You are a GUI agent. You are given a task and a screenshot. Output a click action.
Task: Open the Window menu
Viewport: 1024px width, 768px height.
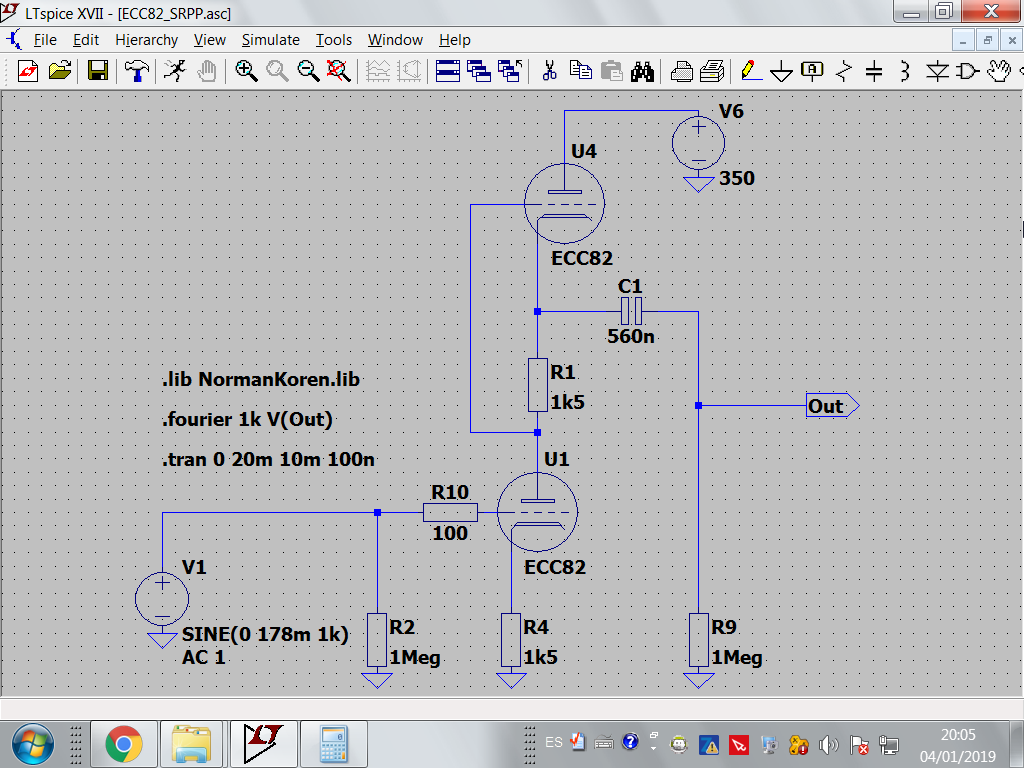tap(395, 40)
